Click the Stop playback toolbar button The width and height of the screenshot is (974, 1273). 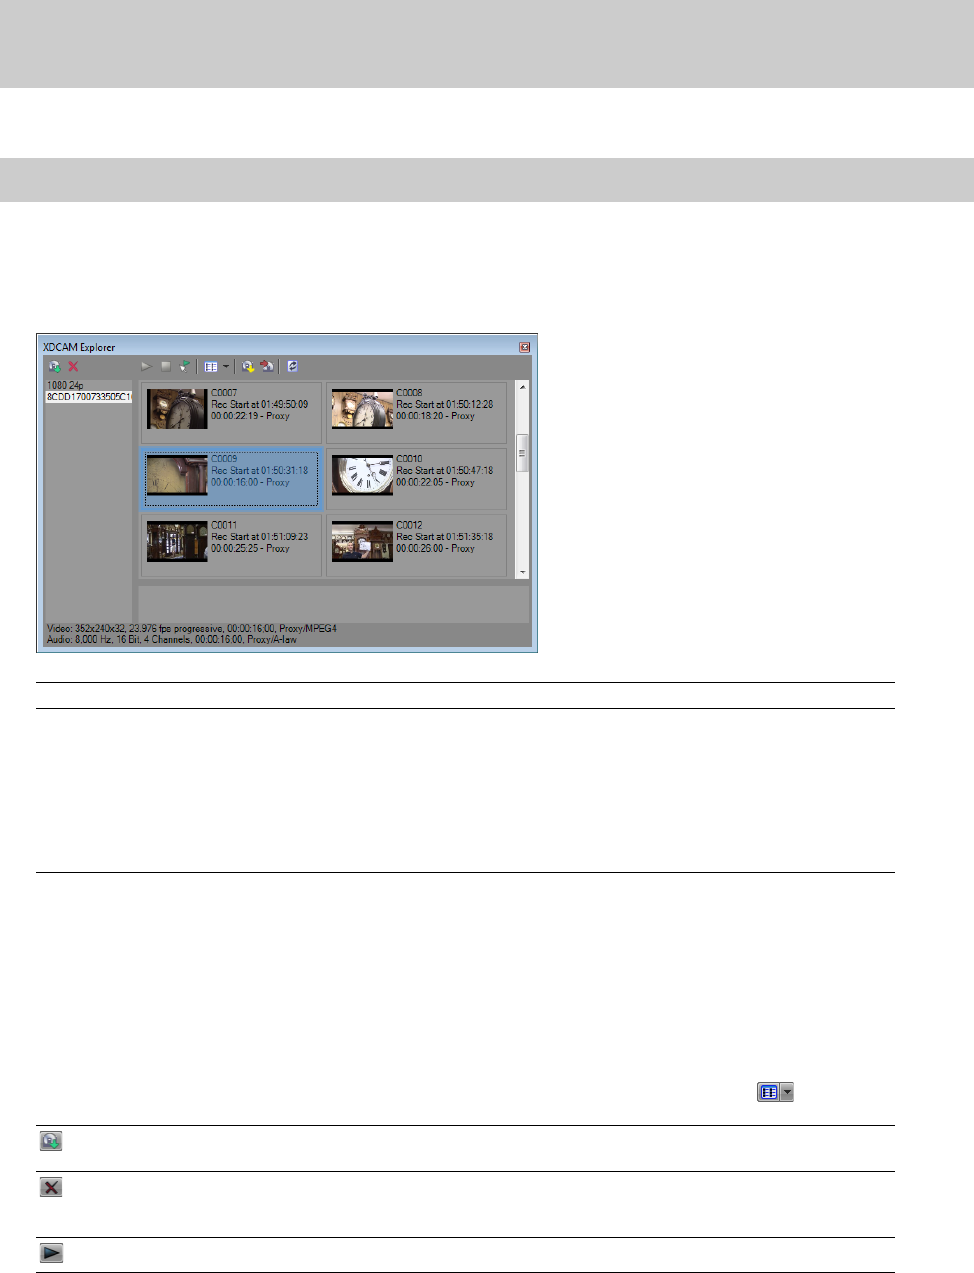[x=166, y=367]
